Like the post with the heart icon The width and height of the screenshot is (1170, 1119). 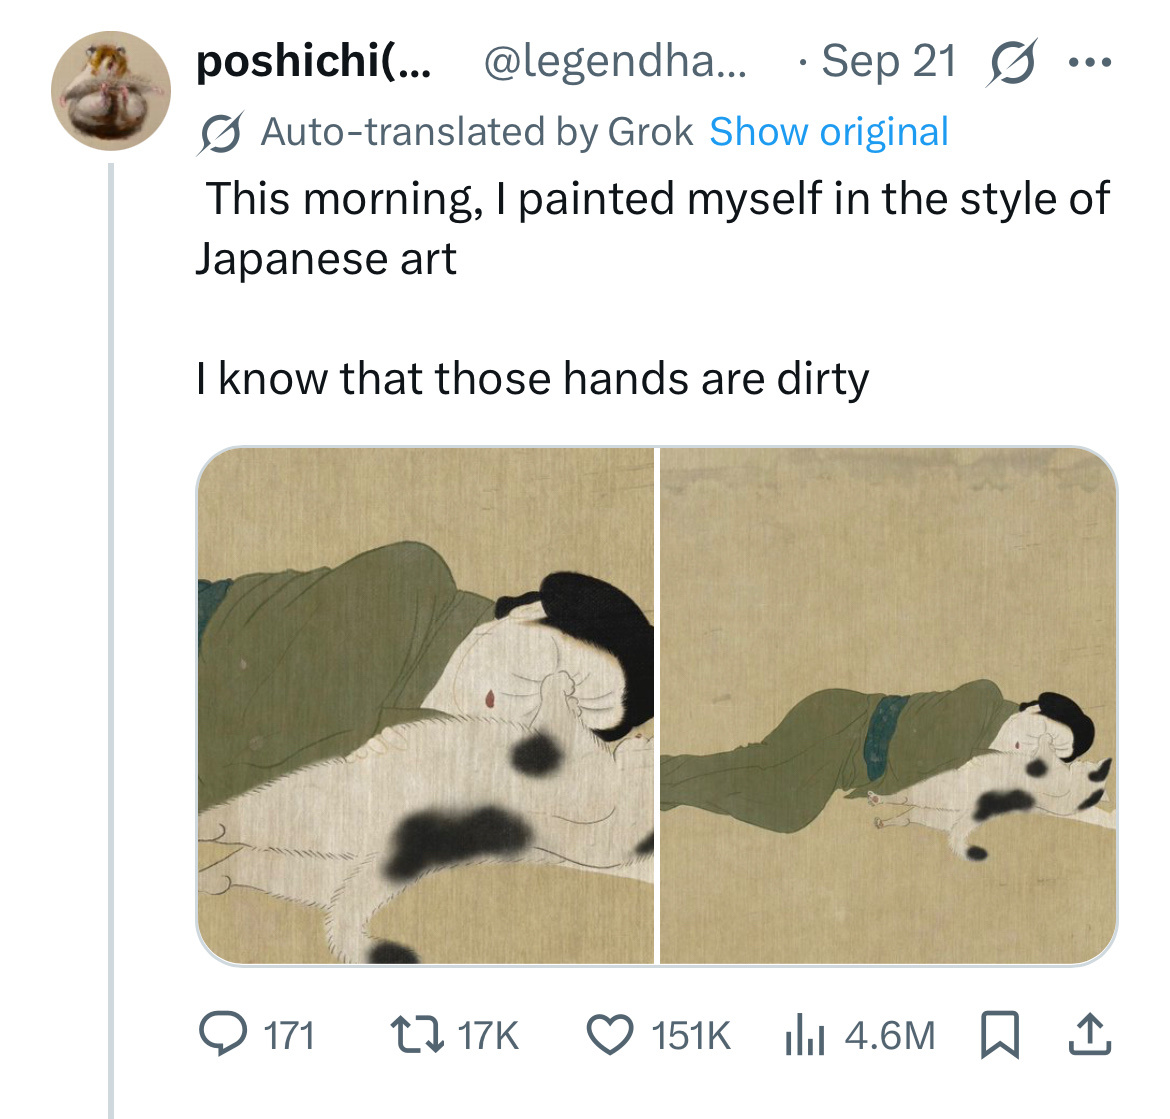tap(609, 1034)
